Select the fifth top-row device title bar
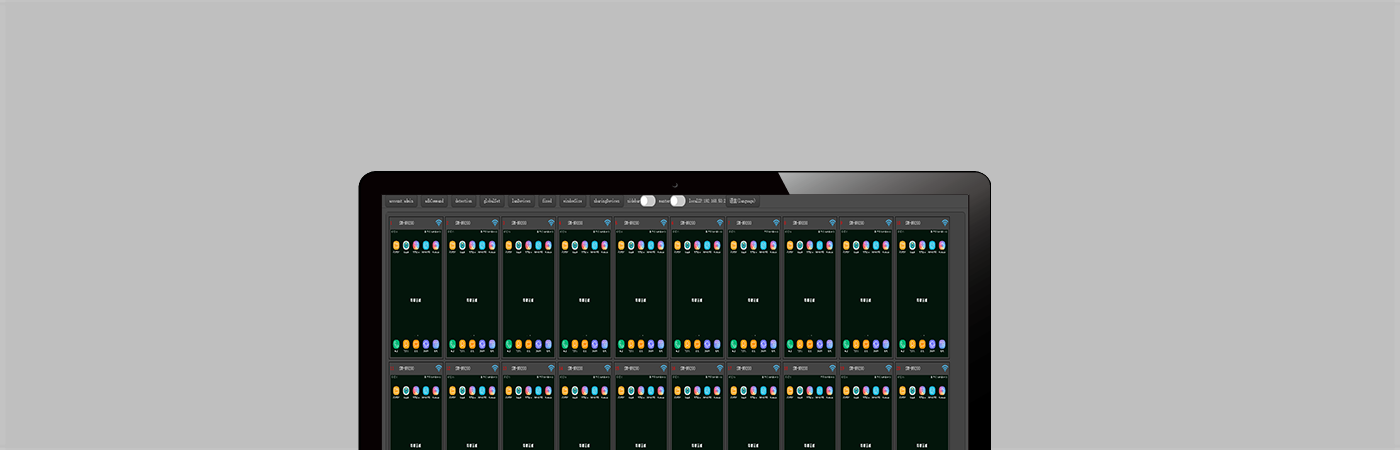Screen dimensions: 1400x450 click(641, 223)
